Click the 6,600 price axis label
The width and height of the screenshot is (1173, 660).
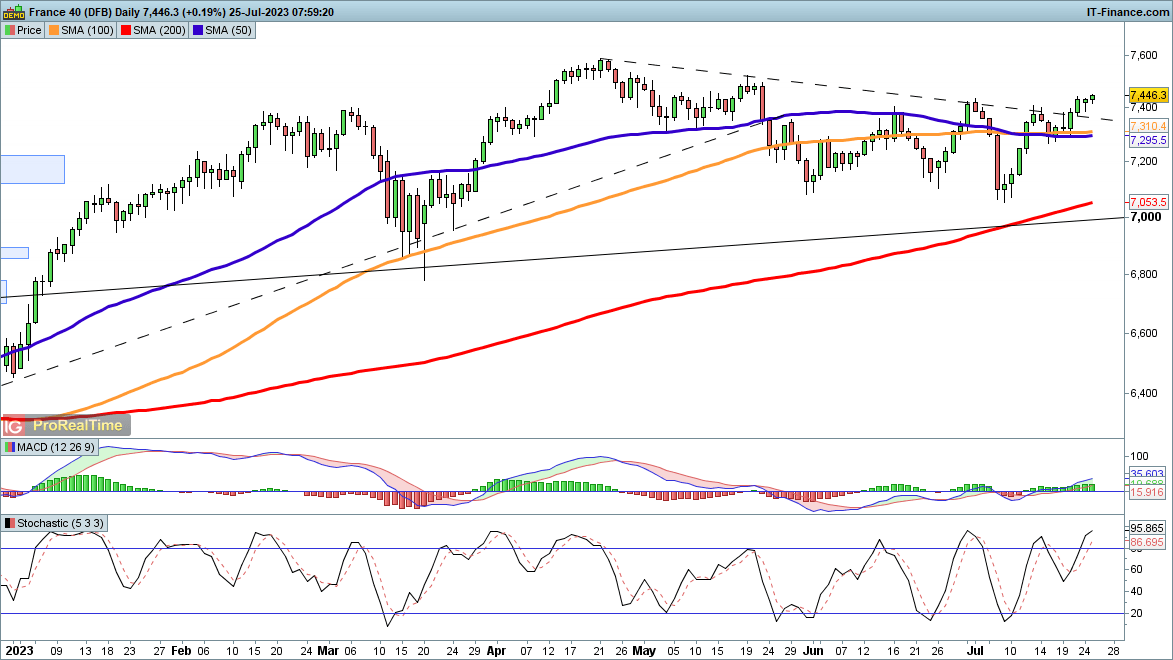[1144, 334]
